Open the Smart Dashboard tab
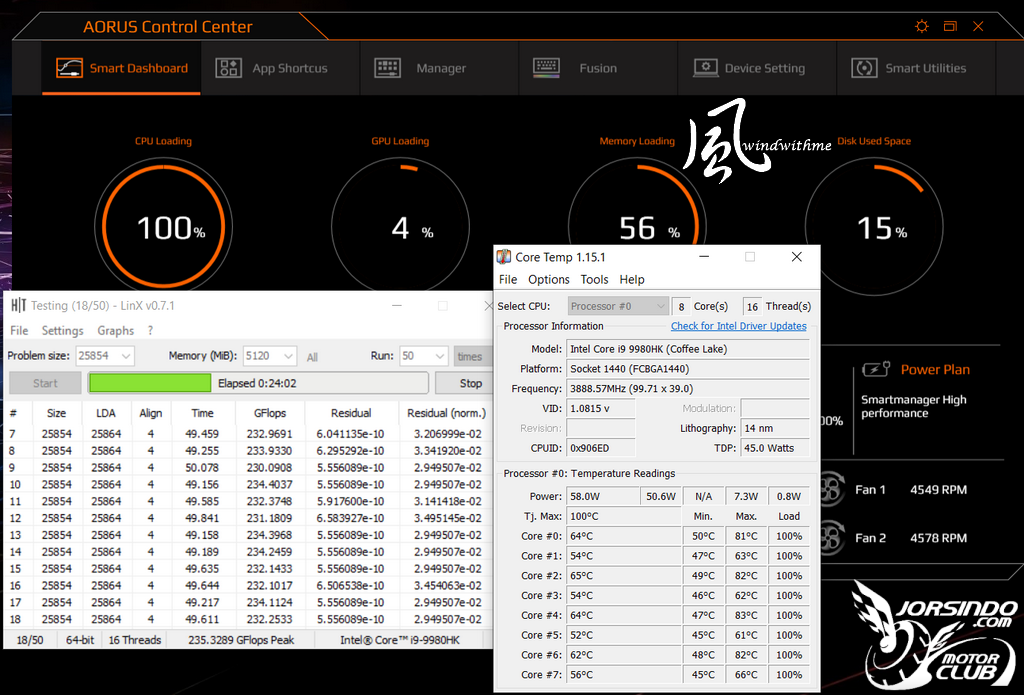Image resolution: width=1024 pixels, height=695 pixels. 121,68
